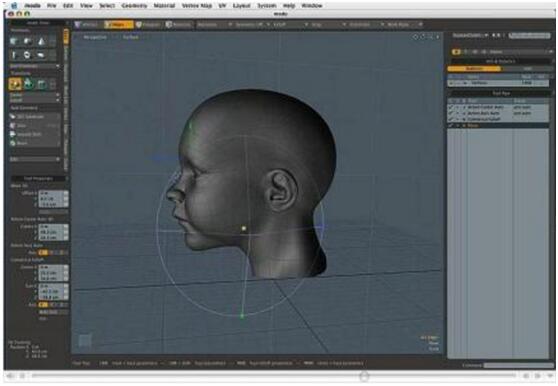The width and height of the screenshot is (558, 386).
Task: Click the last viewport control icon top-right
Action: point(438,37)
